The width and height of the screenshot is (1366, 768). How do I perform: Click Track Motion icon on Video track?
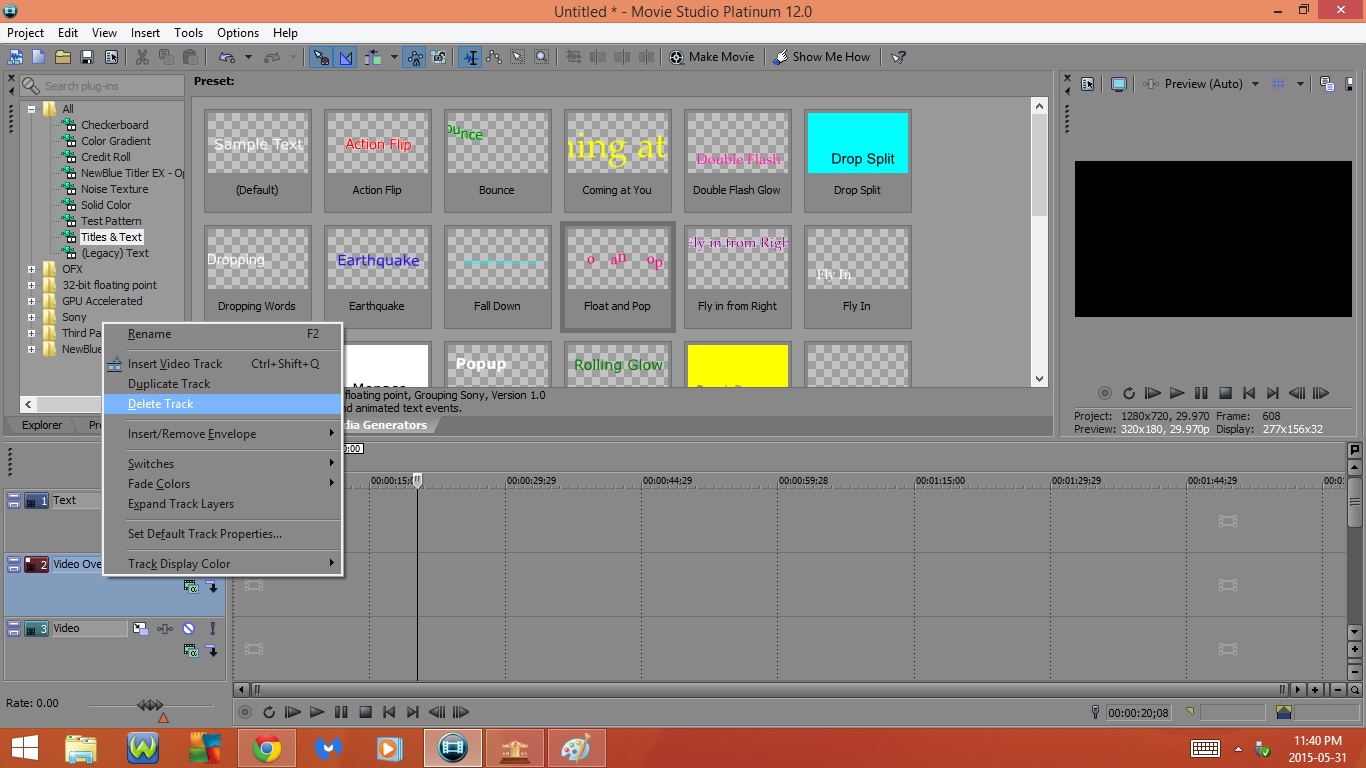point(141,628)
